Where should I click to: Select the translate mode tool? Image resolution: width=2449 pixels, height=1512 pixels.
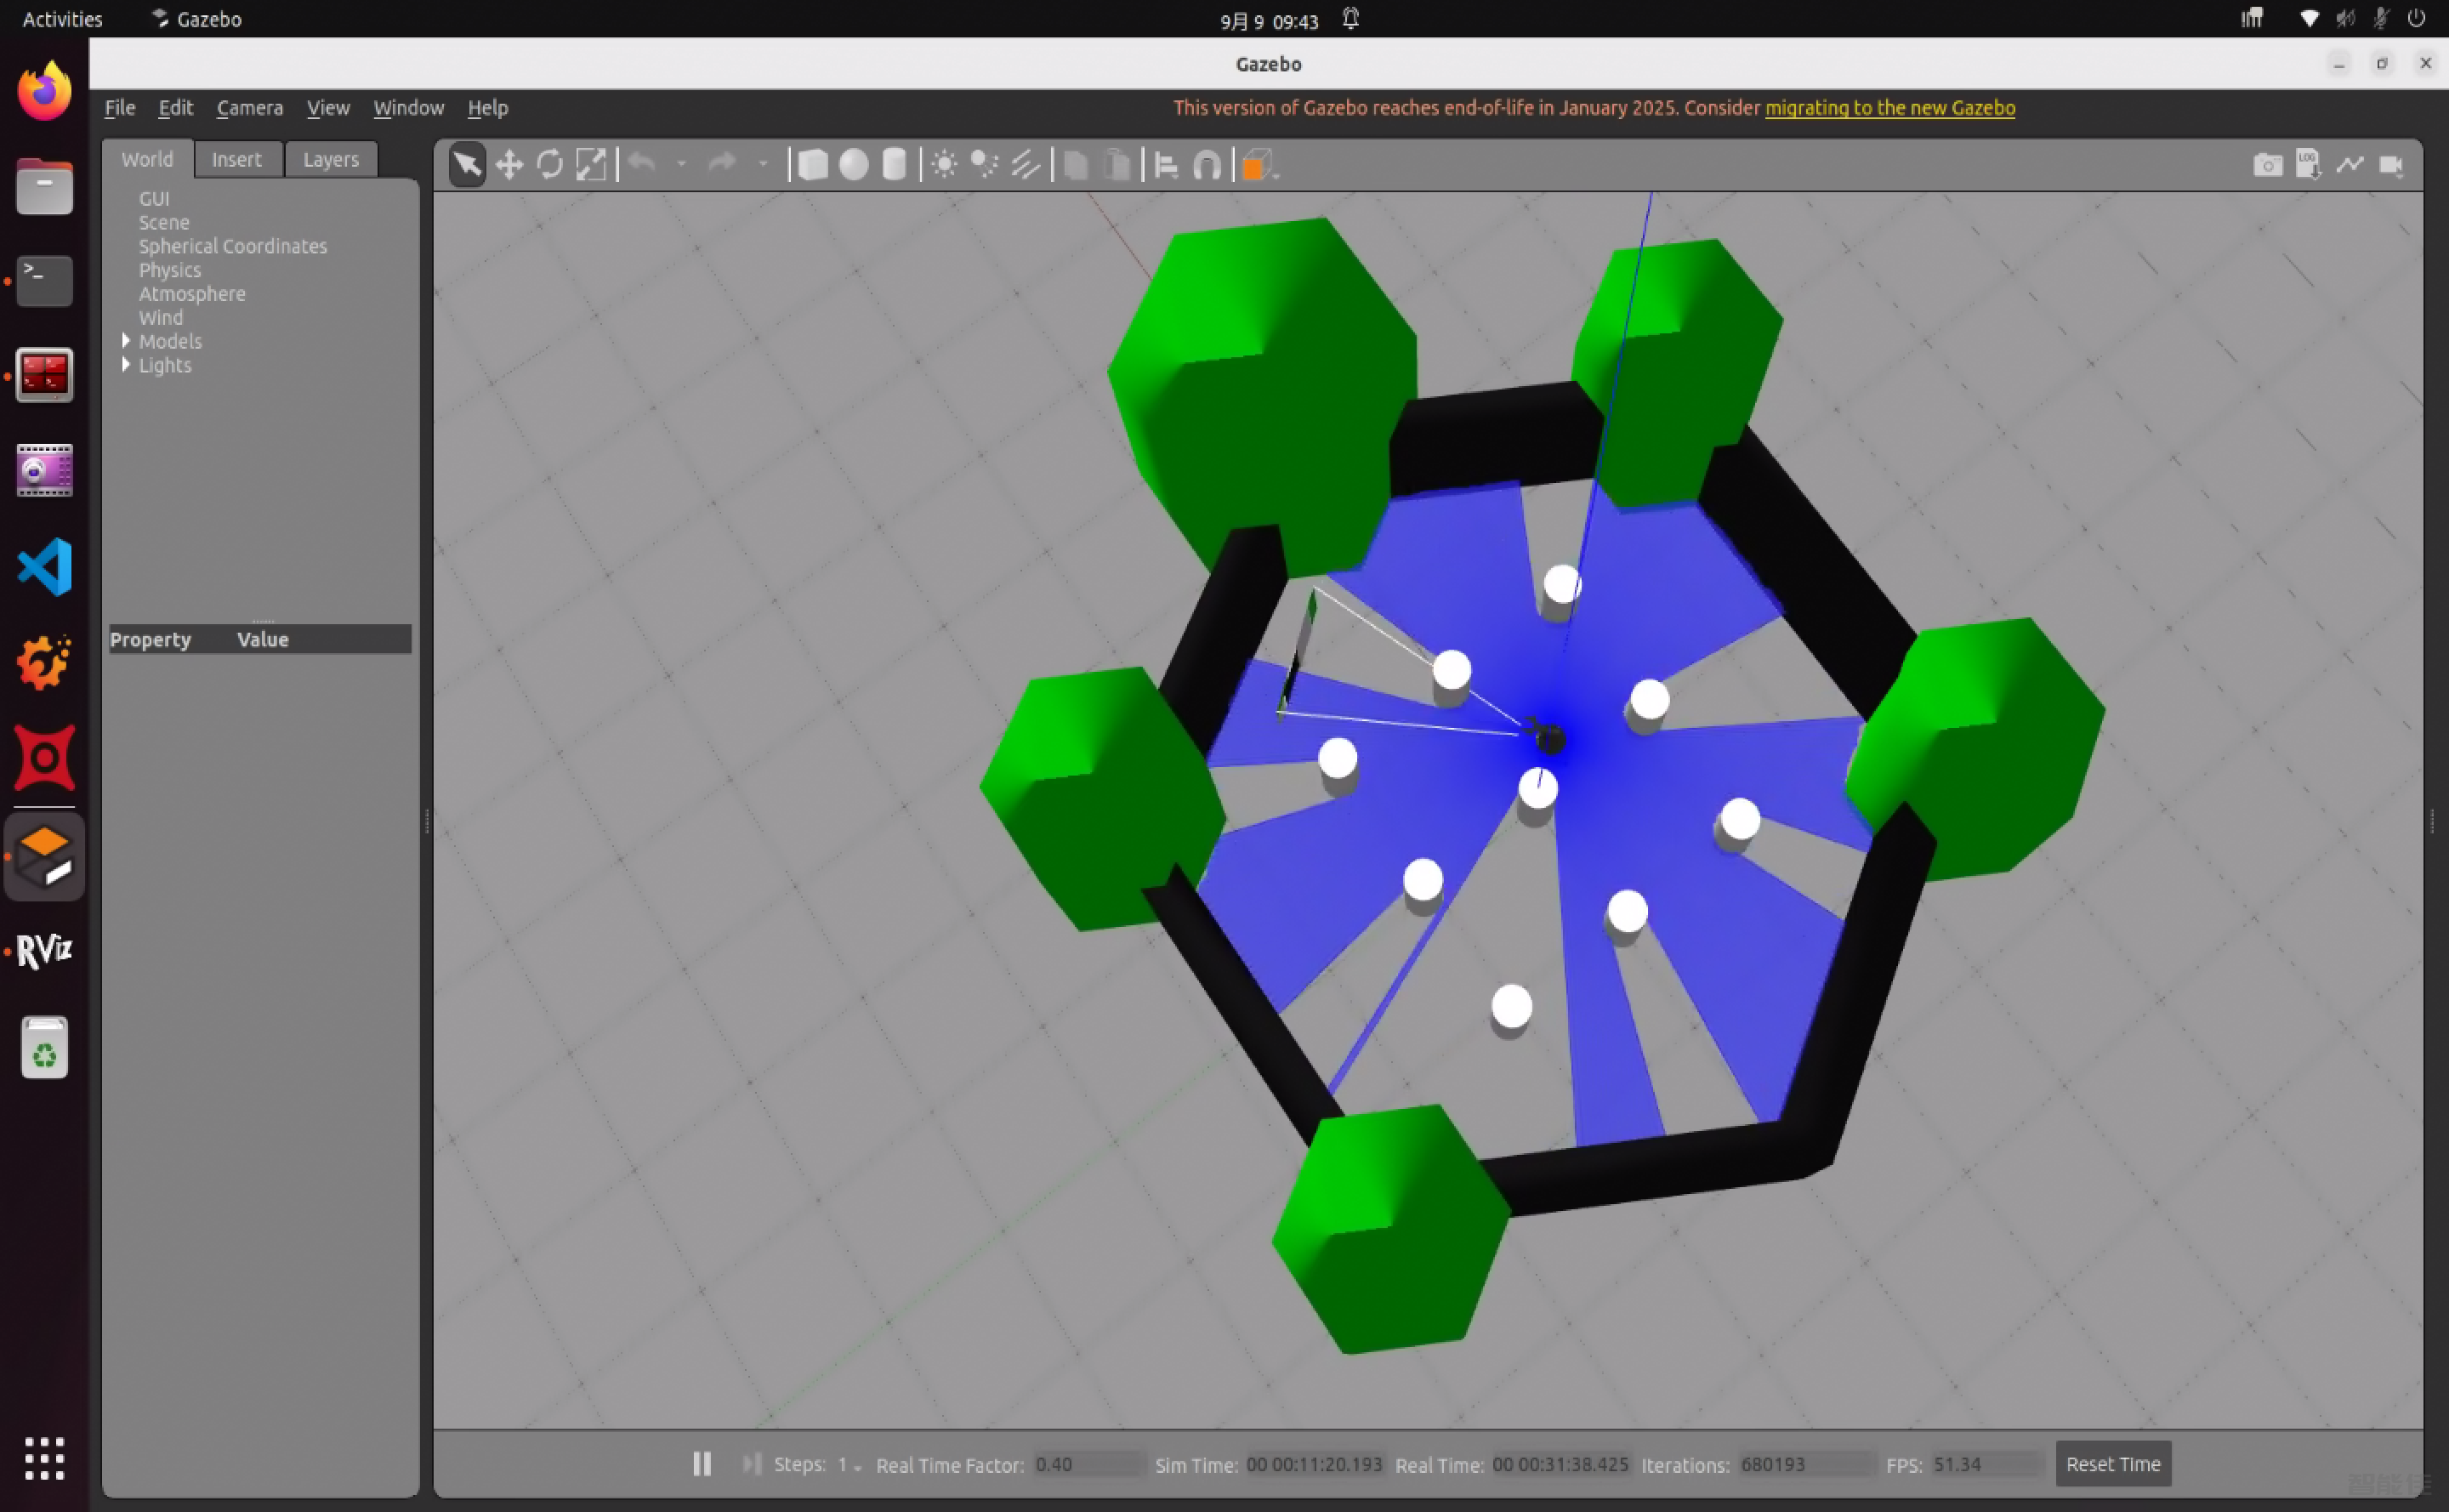[x=509, y=165]
